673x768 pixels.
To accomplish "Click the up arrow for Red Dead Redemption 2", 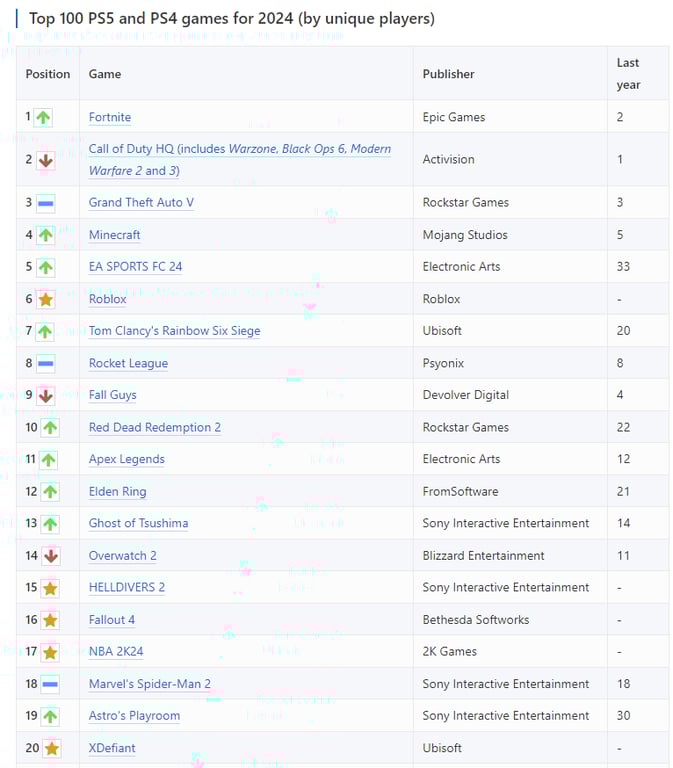I will [x=50, y=428].
